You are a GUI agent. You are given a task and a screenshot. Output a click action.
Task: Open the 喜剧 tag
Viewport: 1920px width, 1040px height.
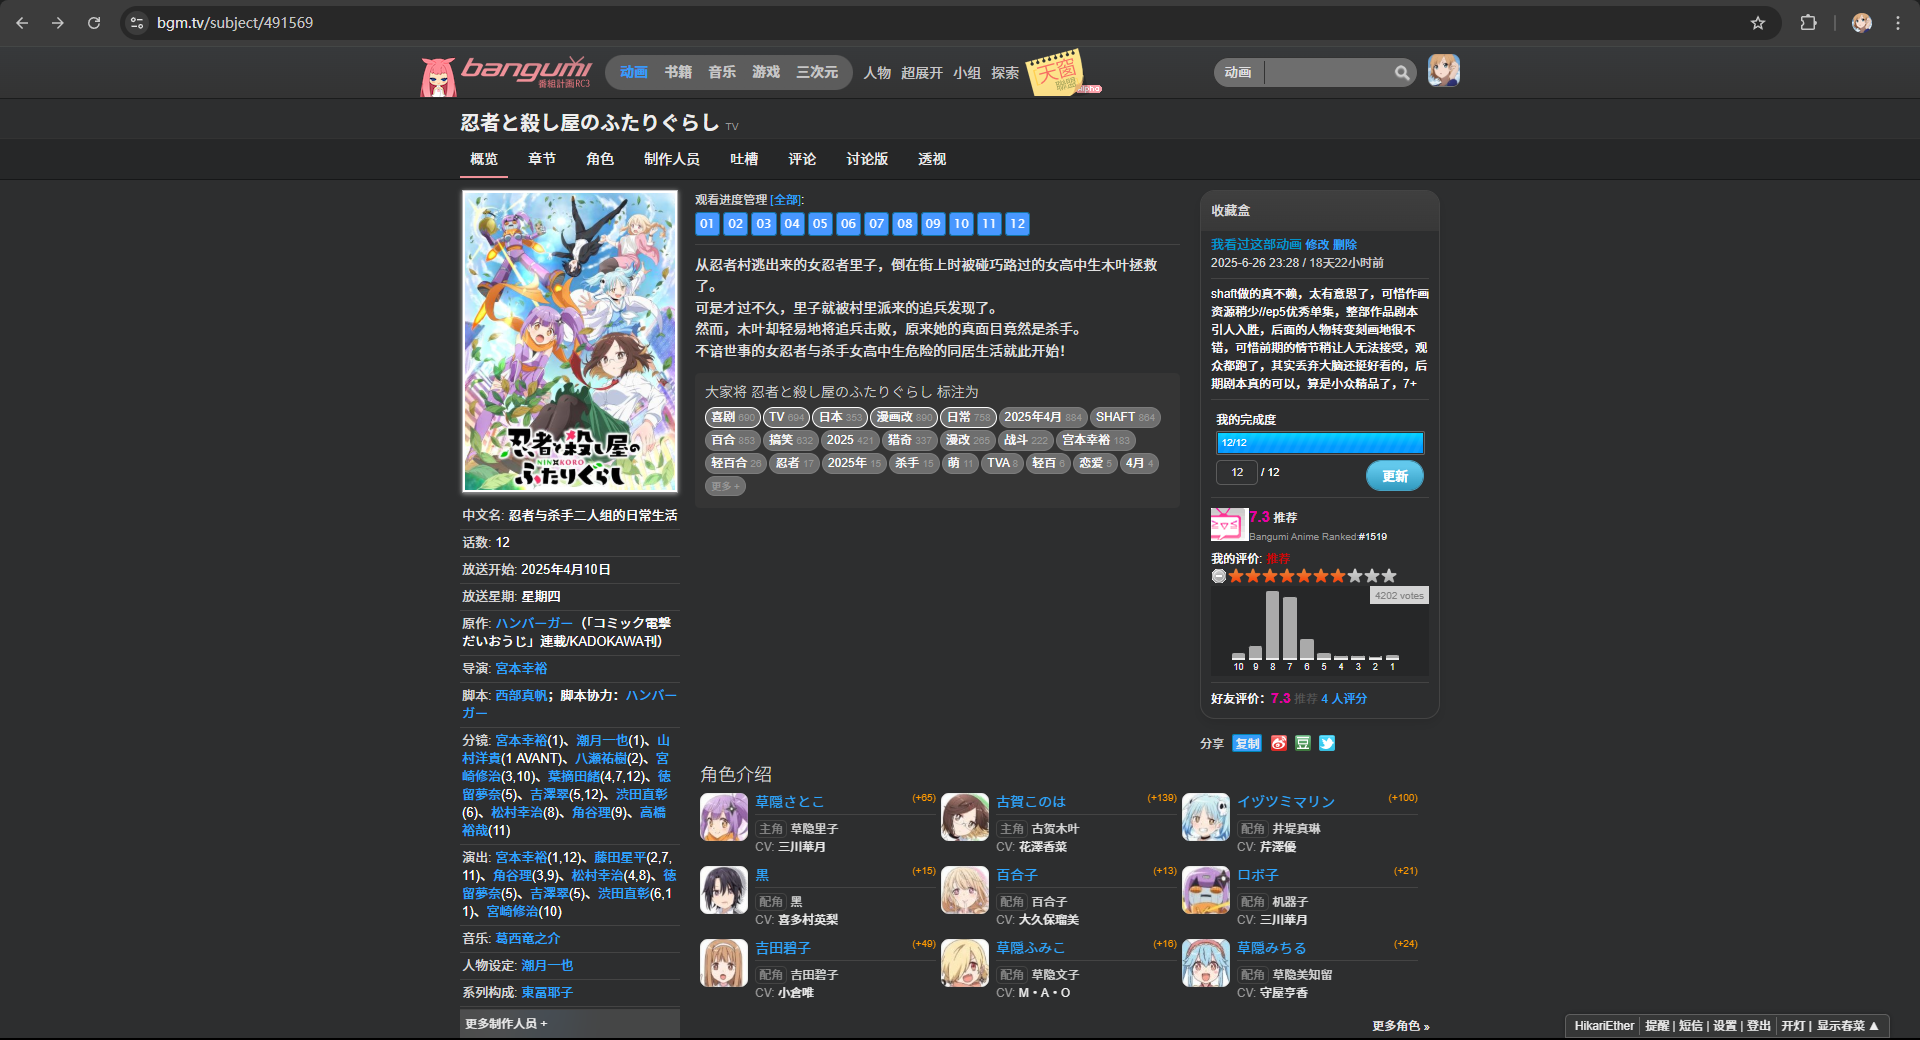(x=732, y=417)
